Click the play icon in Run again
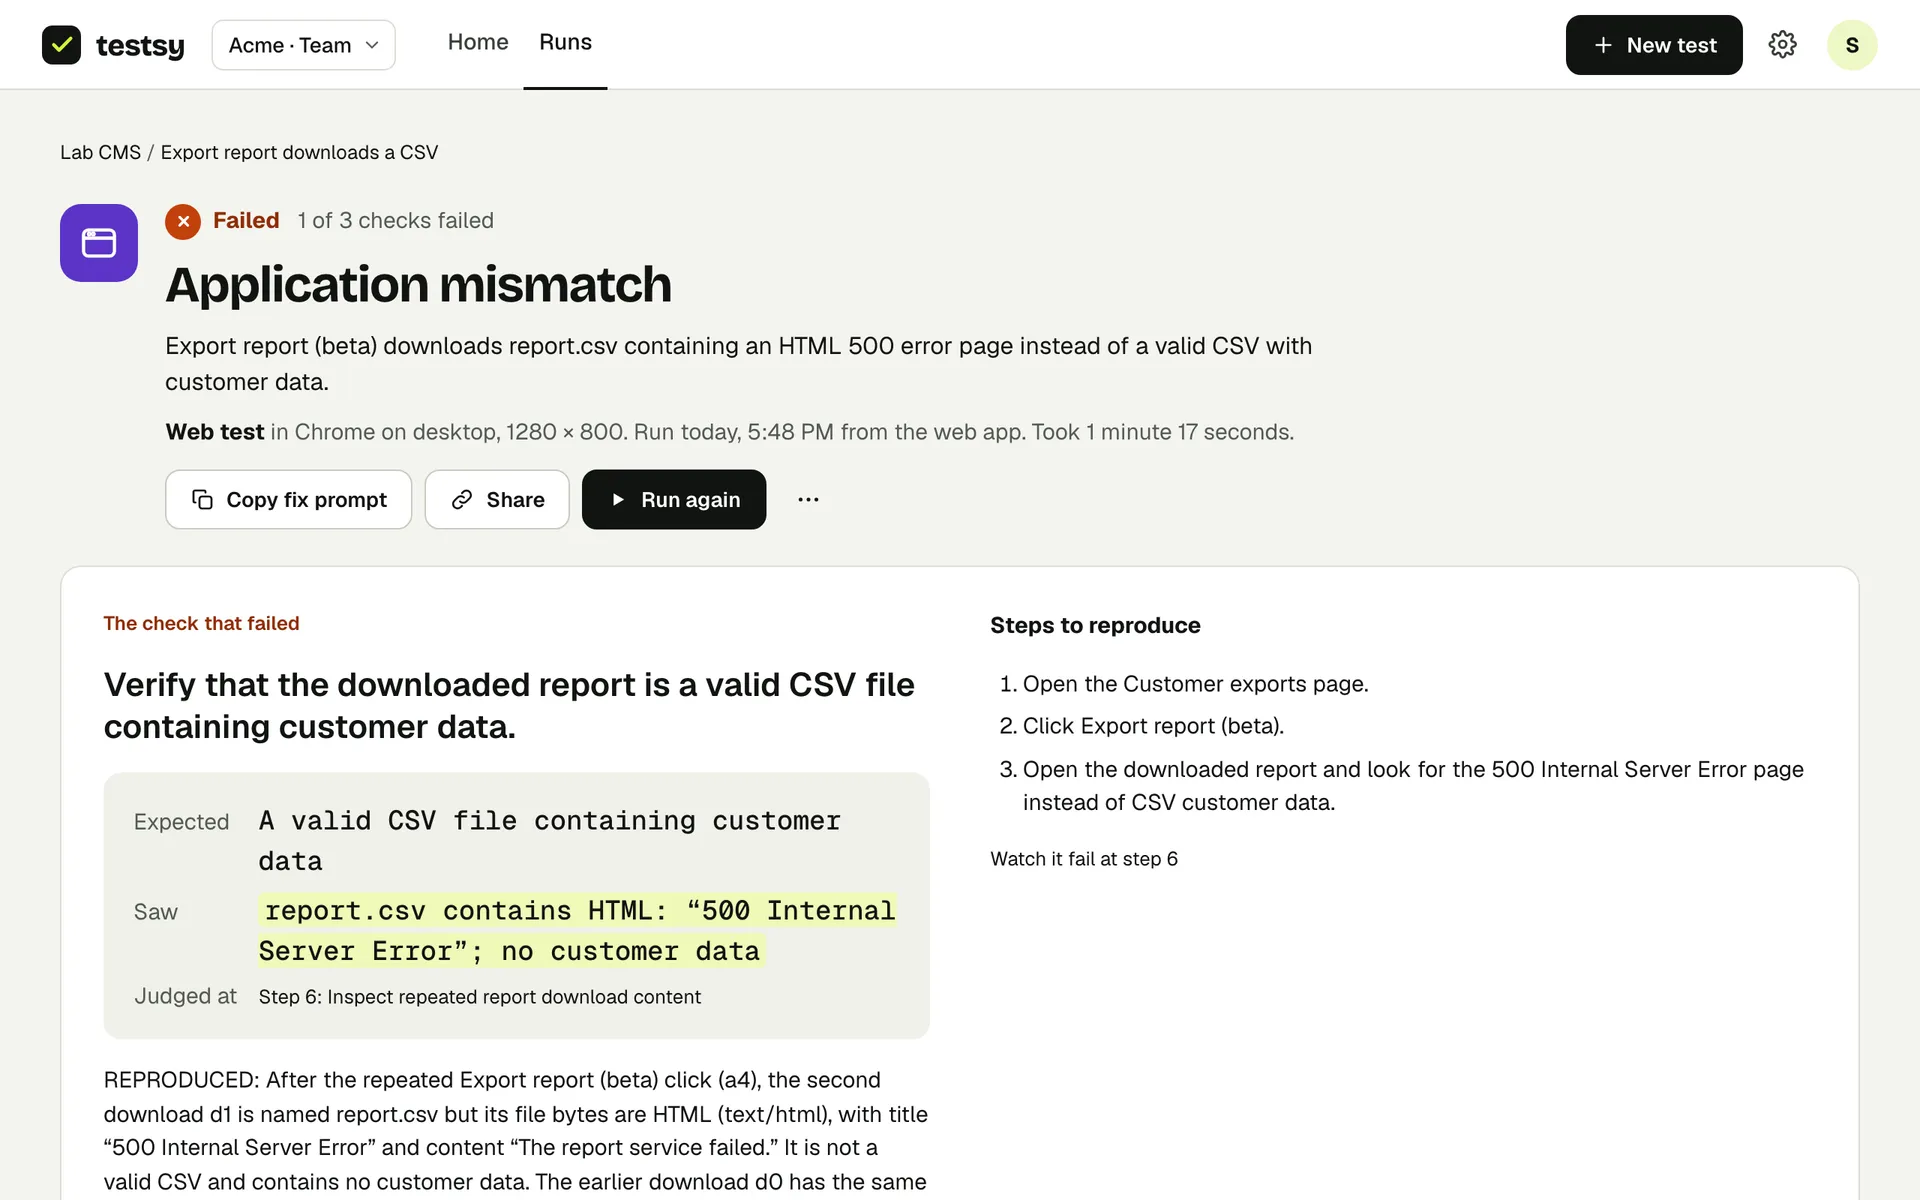Image resolution: width=1920 pixels, height=1200 pixels. click(618, 499)
